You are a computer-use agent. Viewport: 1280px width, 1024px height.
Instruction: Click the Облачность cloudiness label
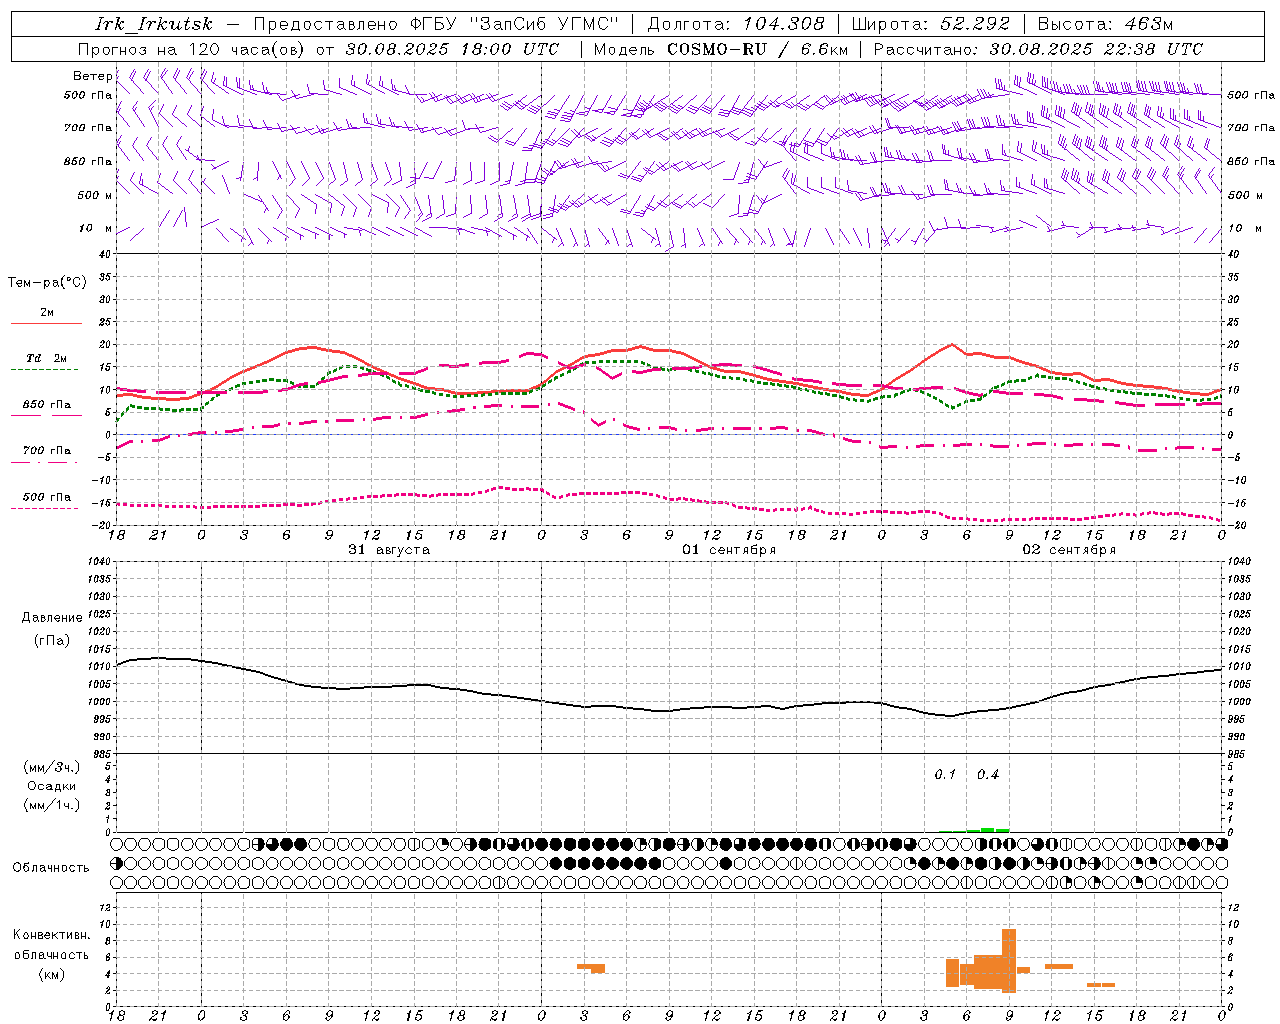click(51, 868)
